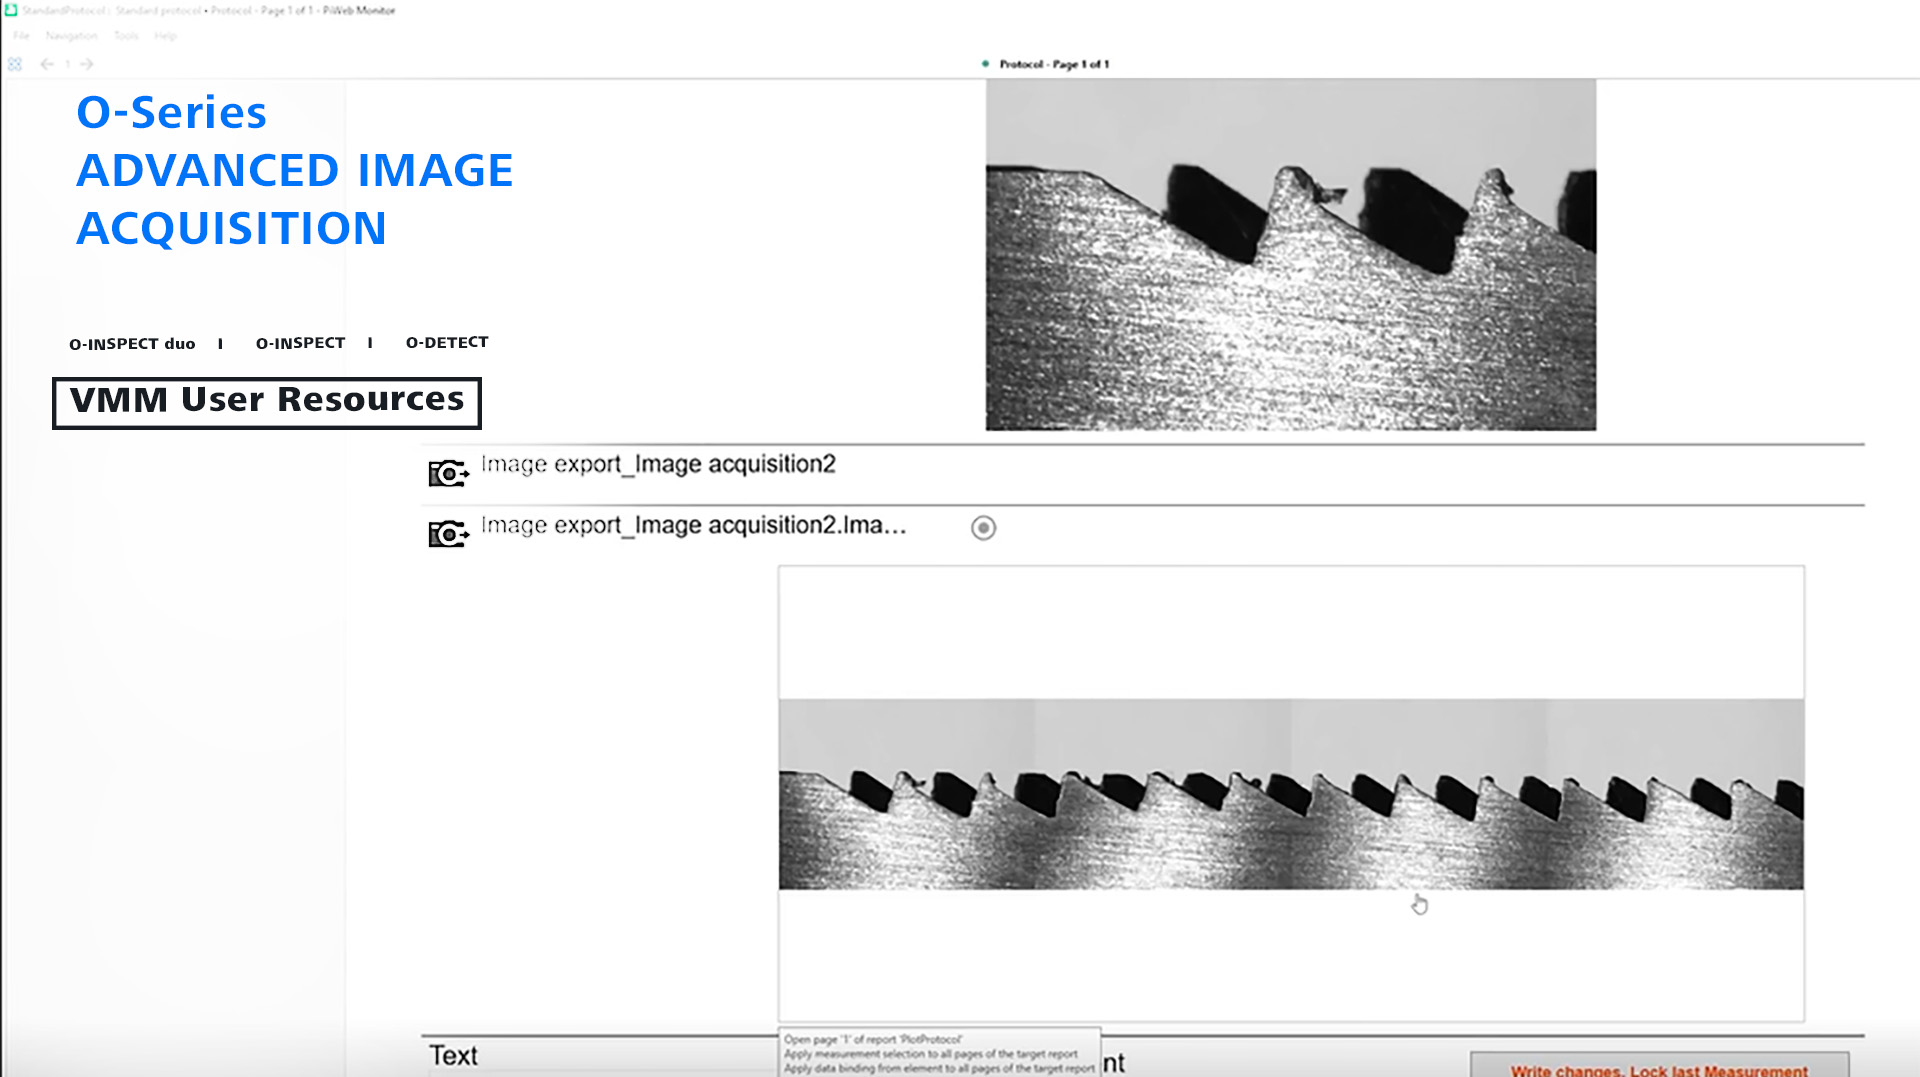
Task: Select the camera export icon beside Image acquisition2
Action: click(x=447, y=472)
